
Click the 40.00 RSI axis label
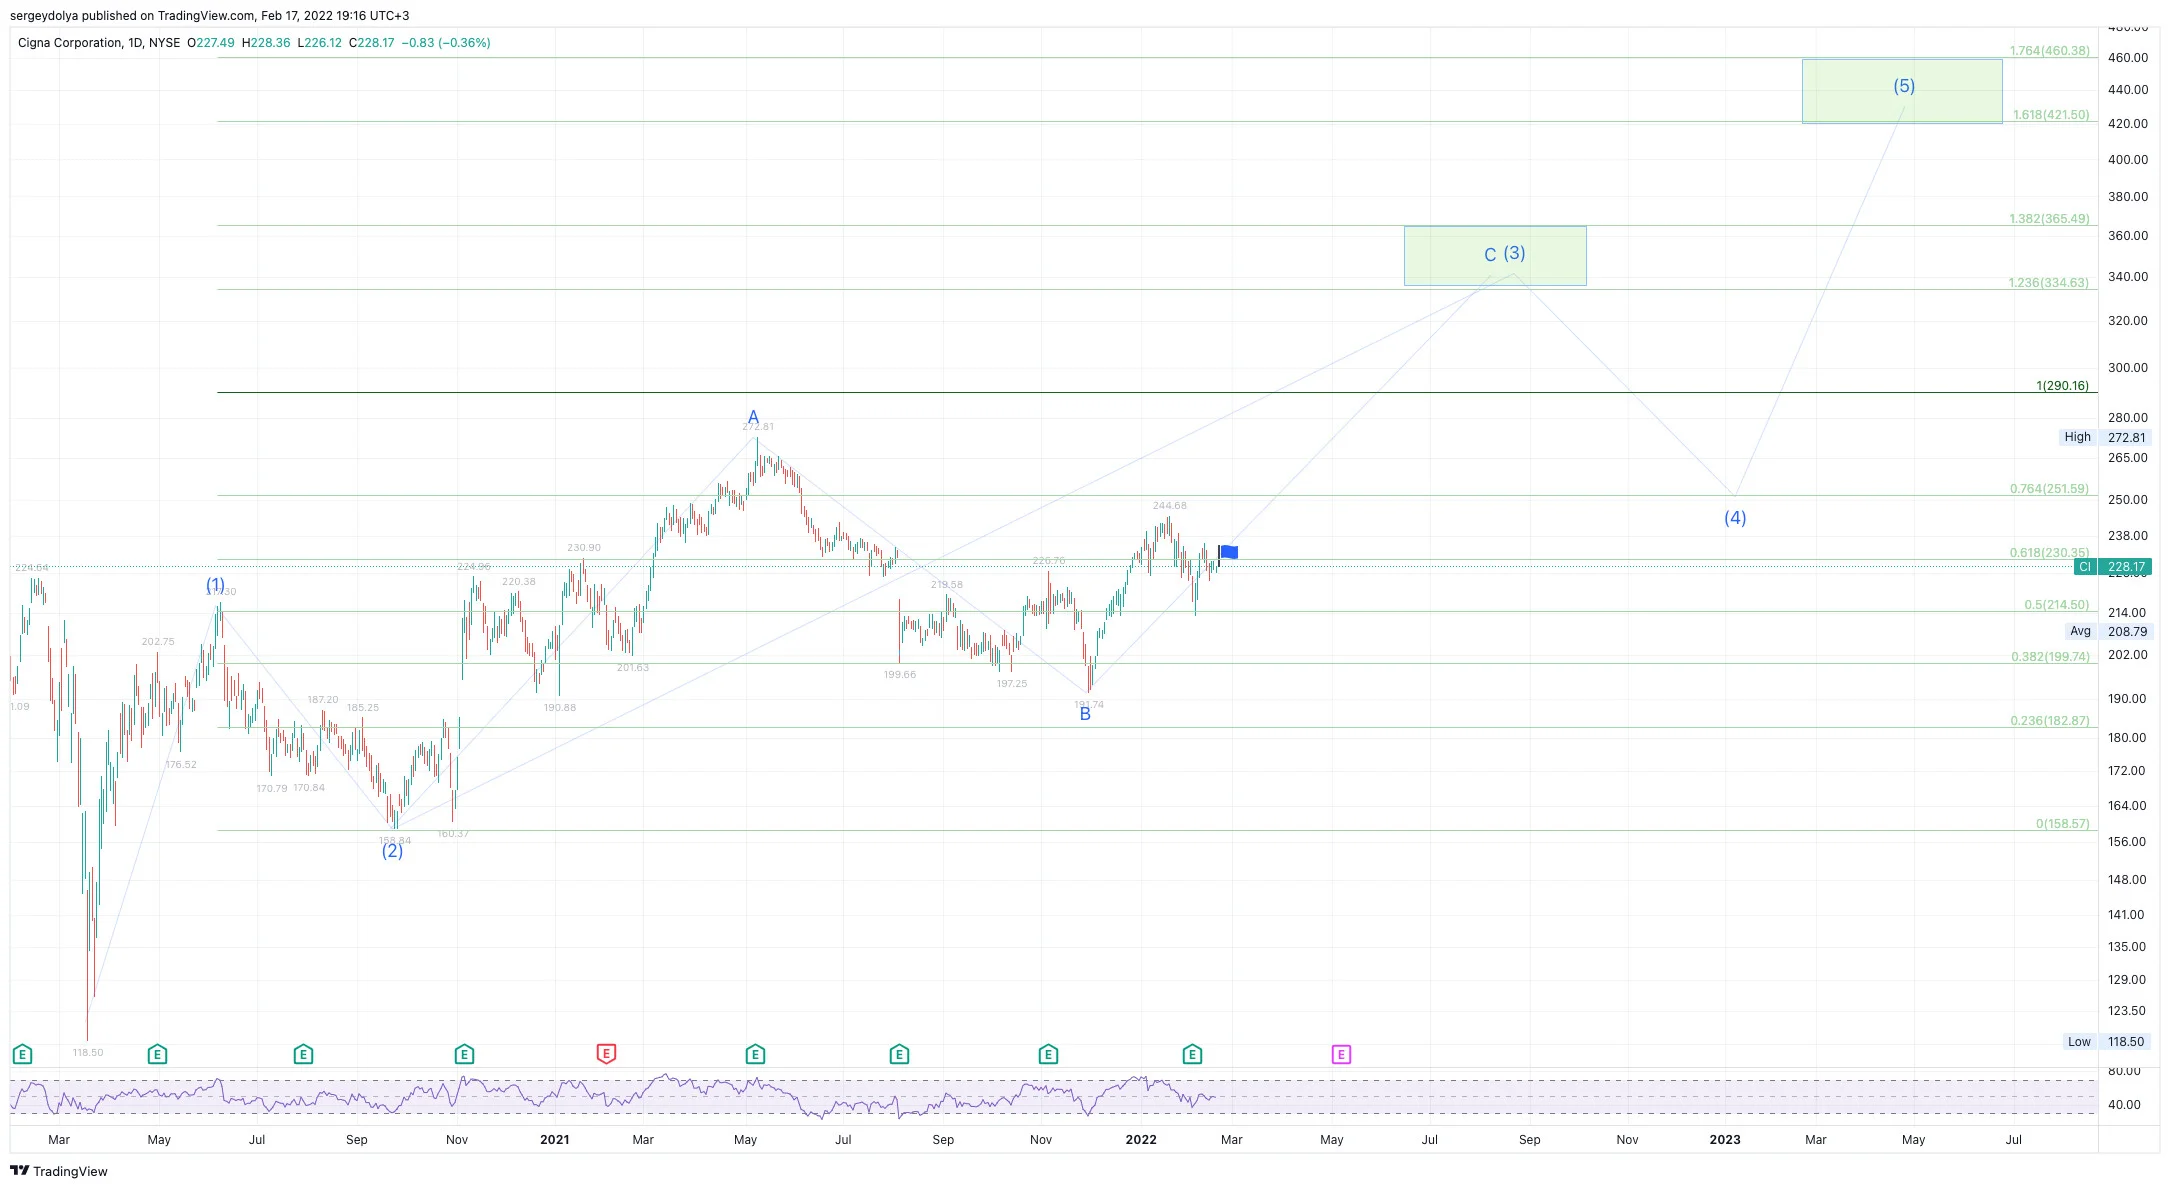pyautogui.click(x=2125, y=1105)
